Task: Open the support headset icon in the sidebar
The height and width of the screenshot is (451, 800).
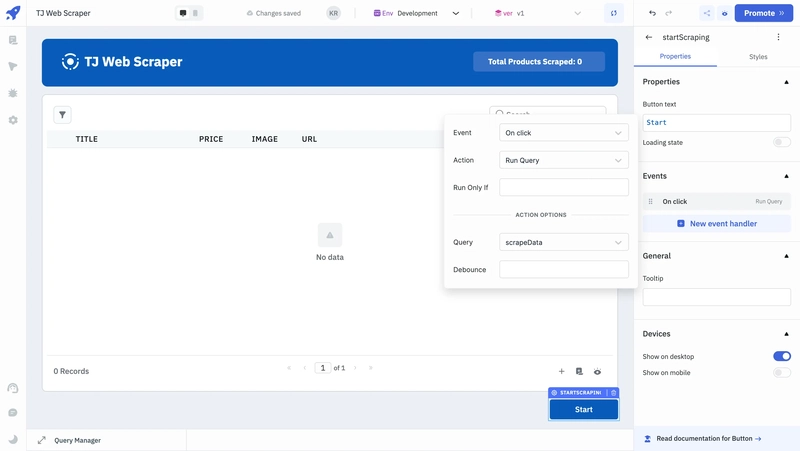Action: [x=13, y=388]
